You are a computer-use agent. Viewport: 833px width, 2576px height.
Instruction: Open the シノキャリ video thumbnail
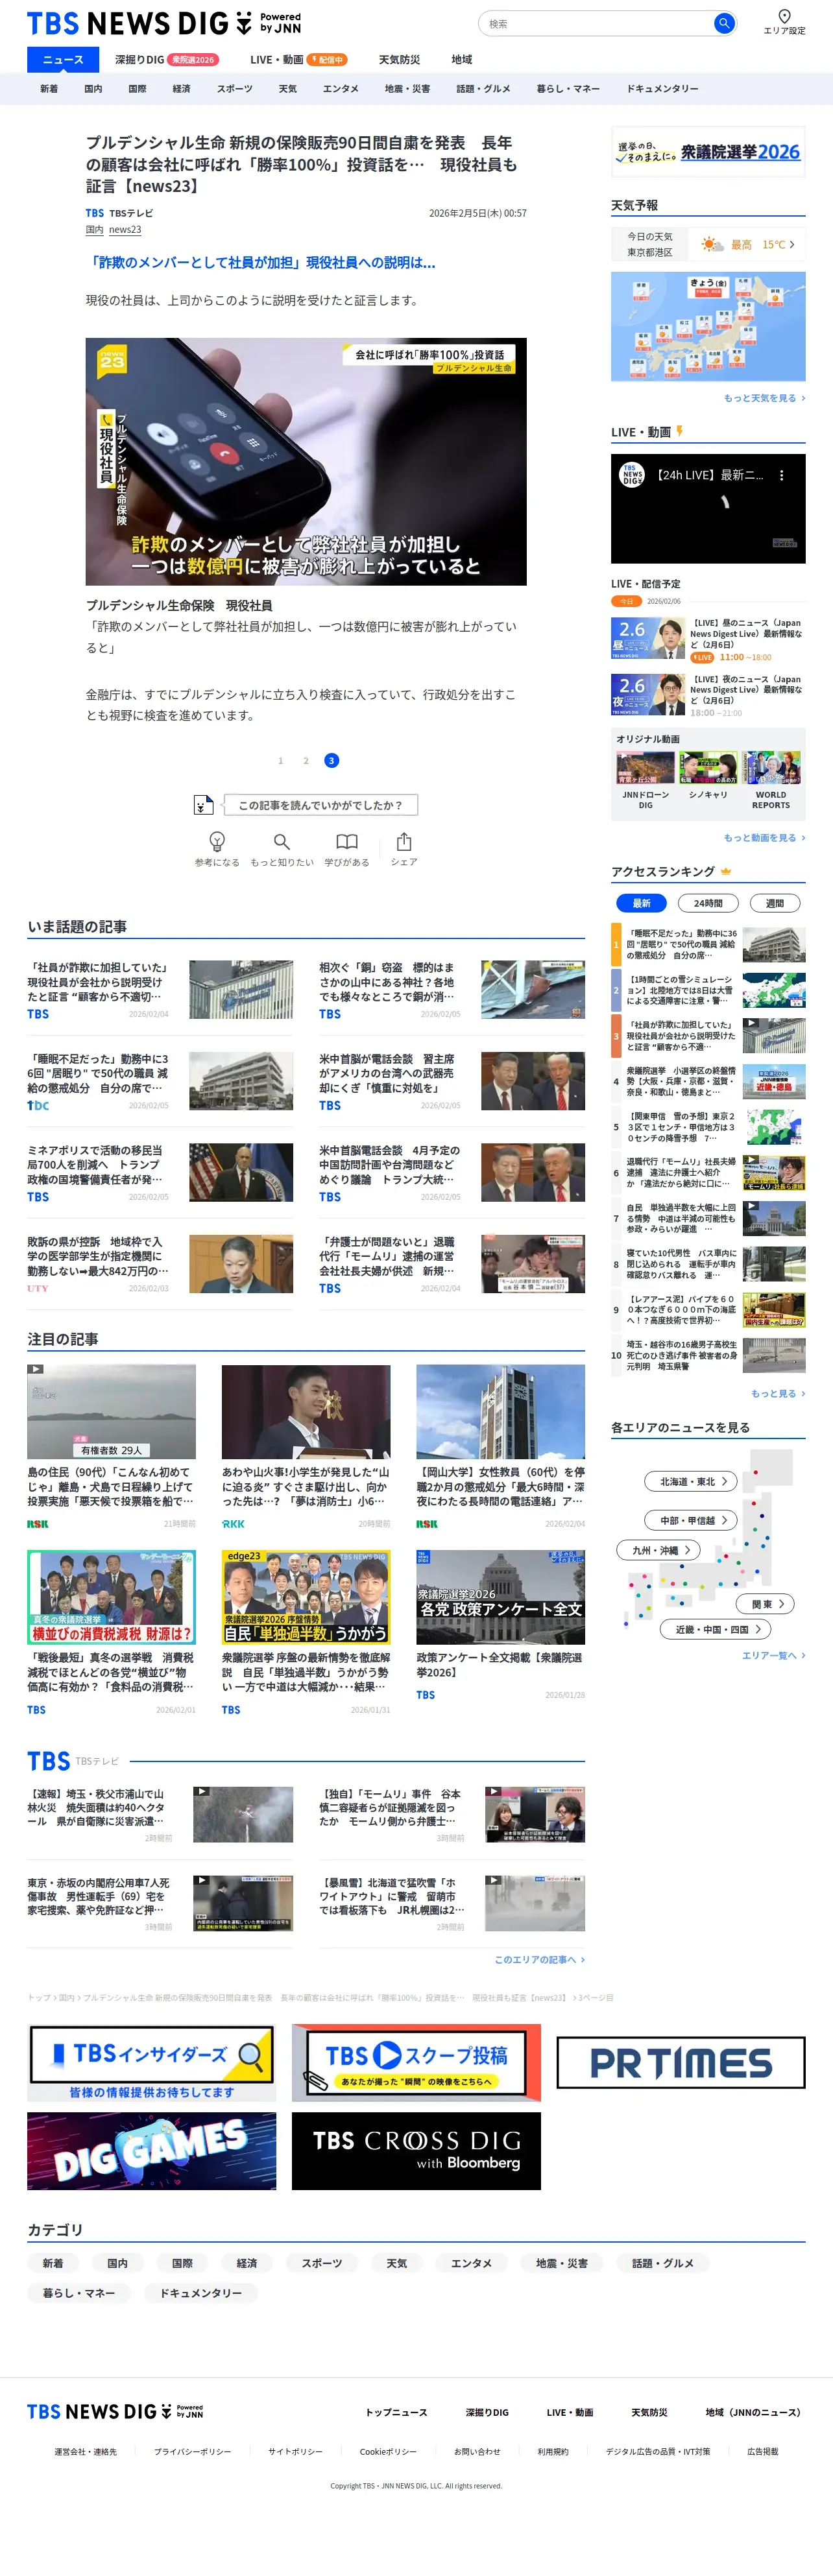(x=708, y=768)
